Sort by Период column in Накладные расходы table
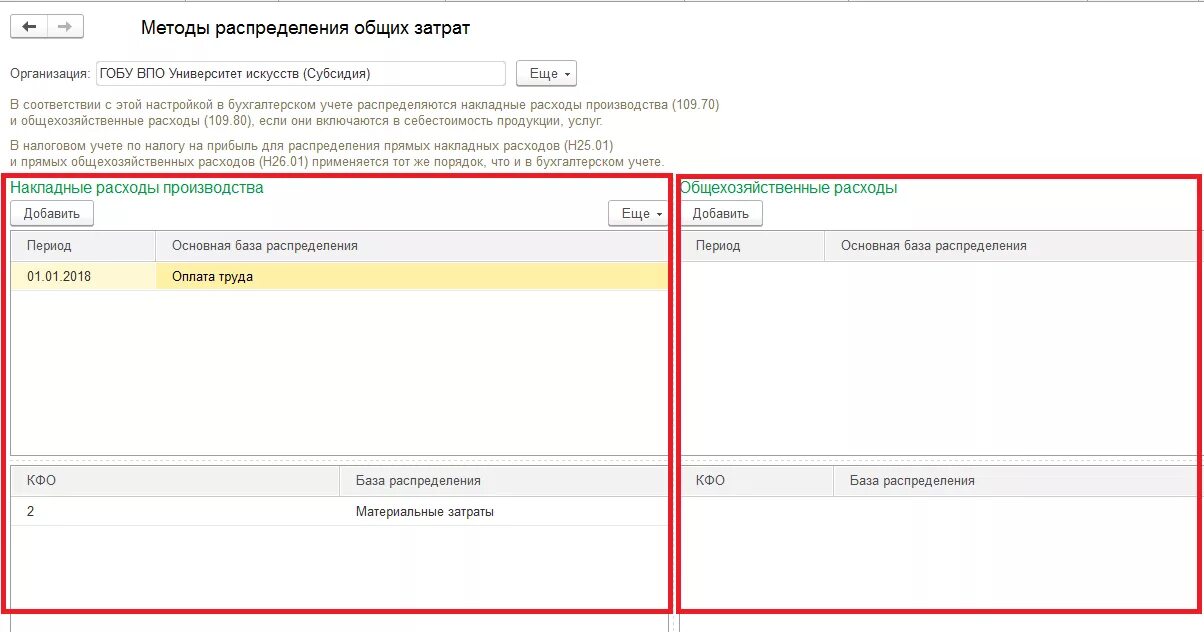This screenshot has height=632, width=1204. click(x=84, y=246)
